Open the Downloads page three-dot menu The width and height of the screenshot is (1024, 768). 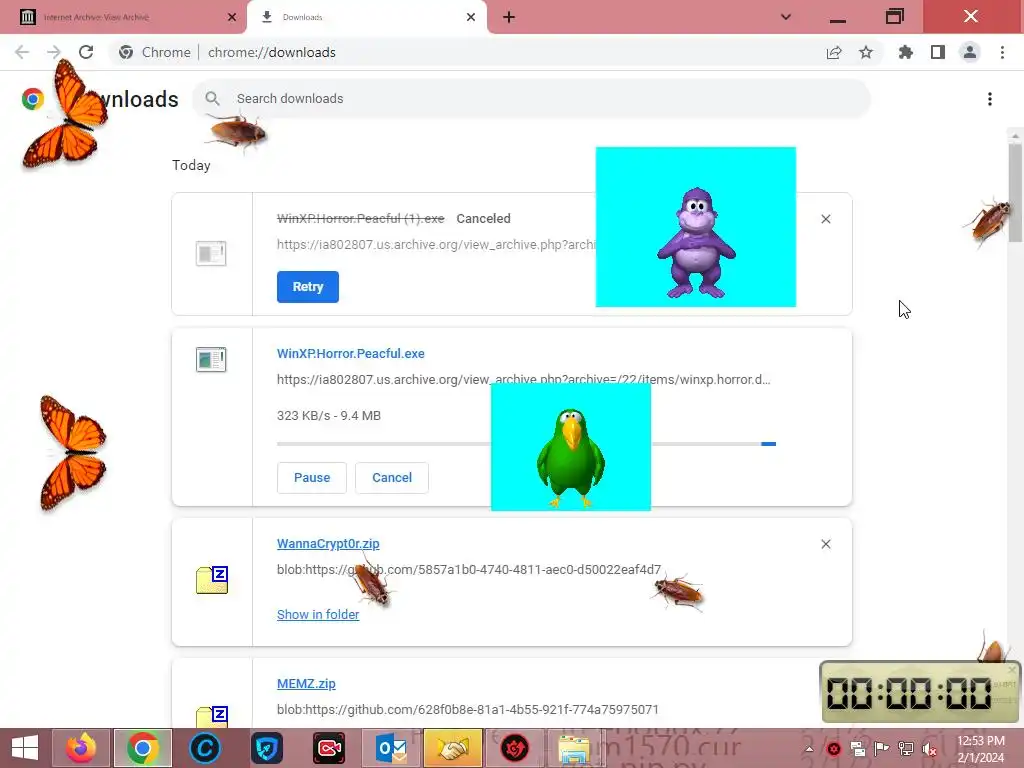[x=990, y=99]
